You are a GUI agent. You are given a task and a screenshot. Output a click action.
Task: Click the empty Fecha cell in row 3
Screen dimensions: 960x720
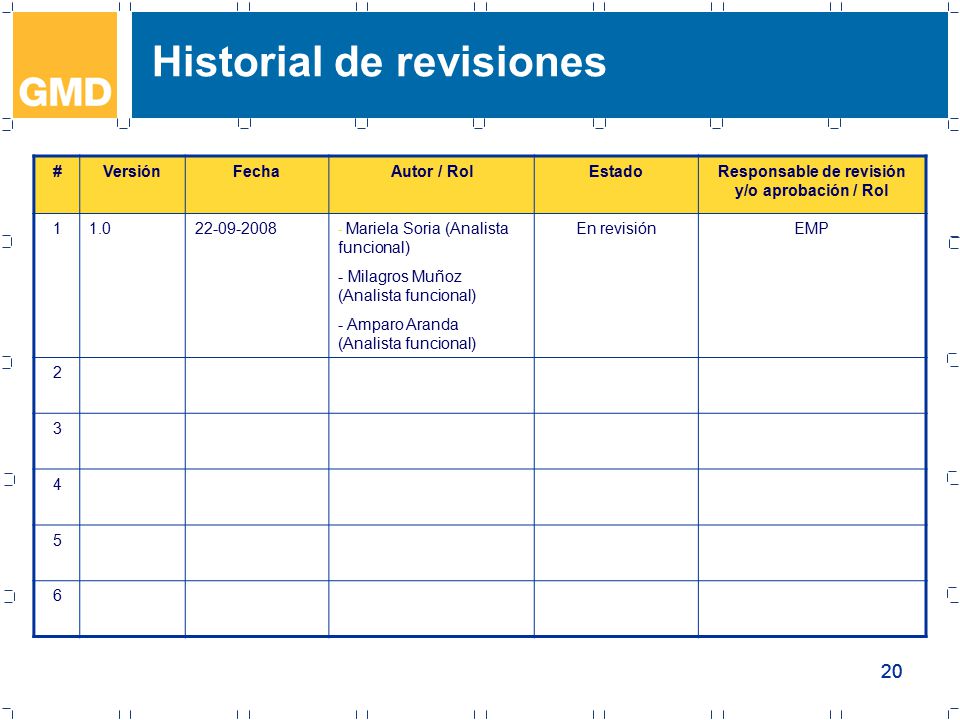[x=257, y=441]
